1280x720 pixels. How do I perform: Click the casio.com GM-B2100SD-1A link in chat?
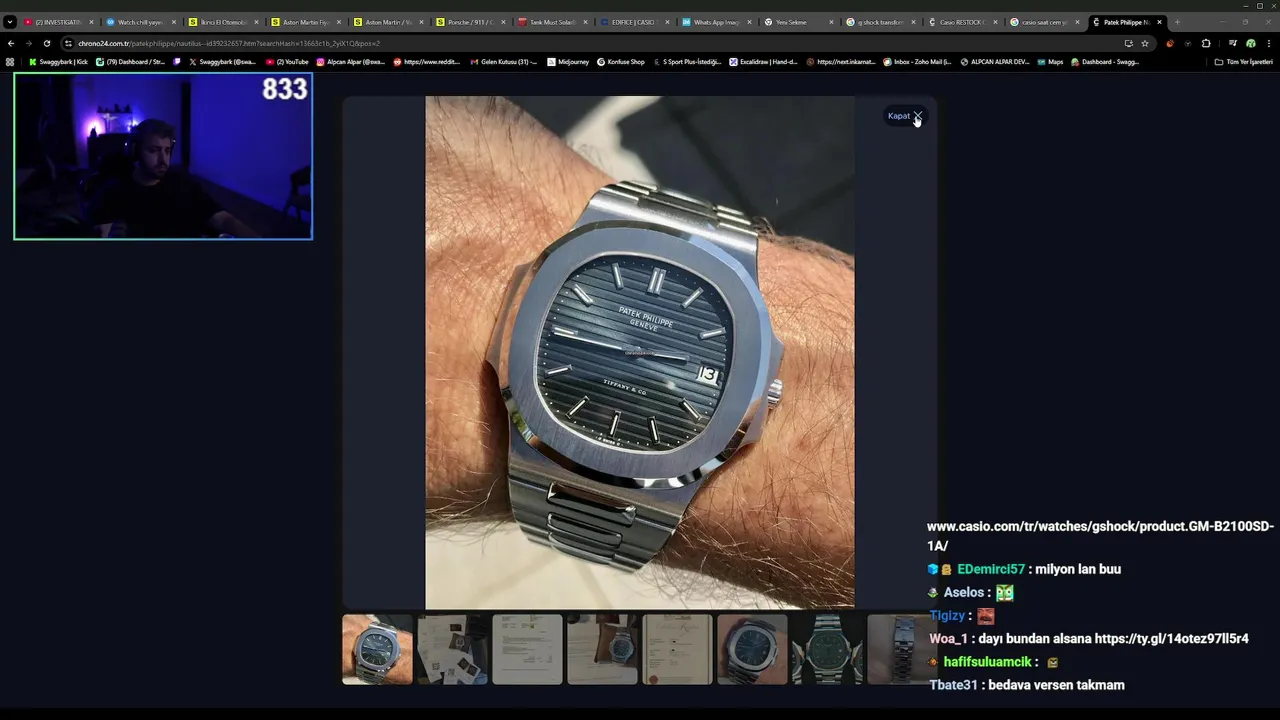[x=1100, y=536]
